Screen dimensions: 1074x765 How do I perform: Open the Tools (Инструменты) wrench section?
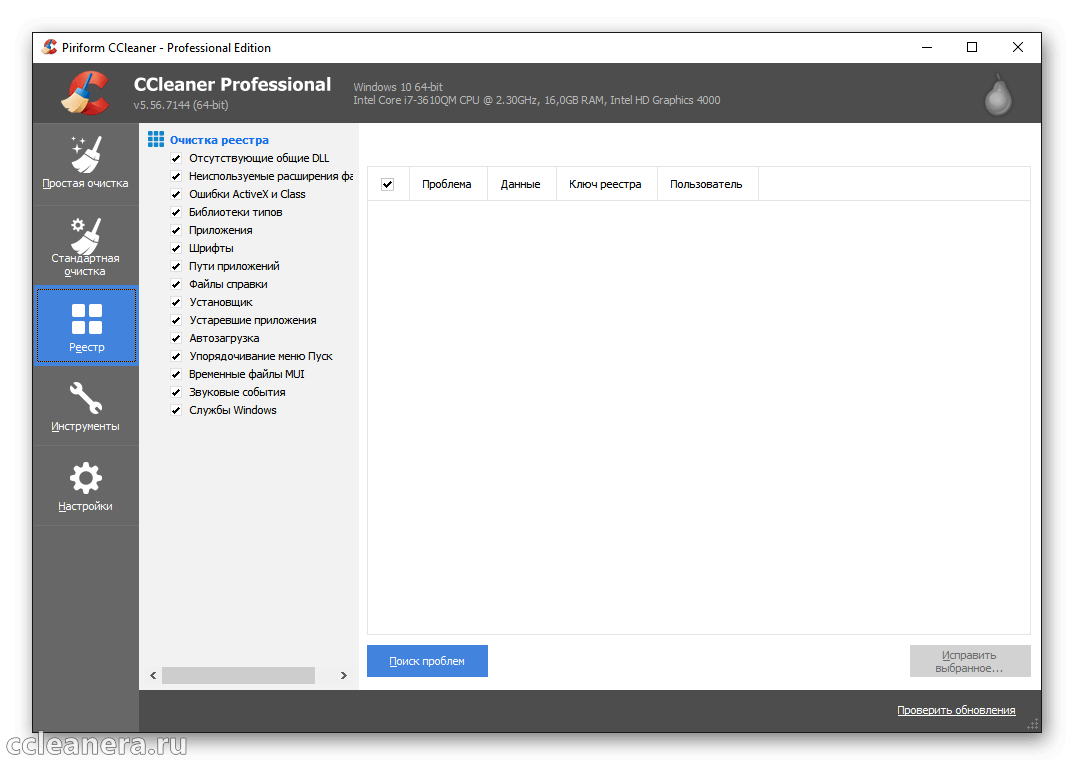[x=86, y=406]
